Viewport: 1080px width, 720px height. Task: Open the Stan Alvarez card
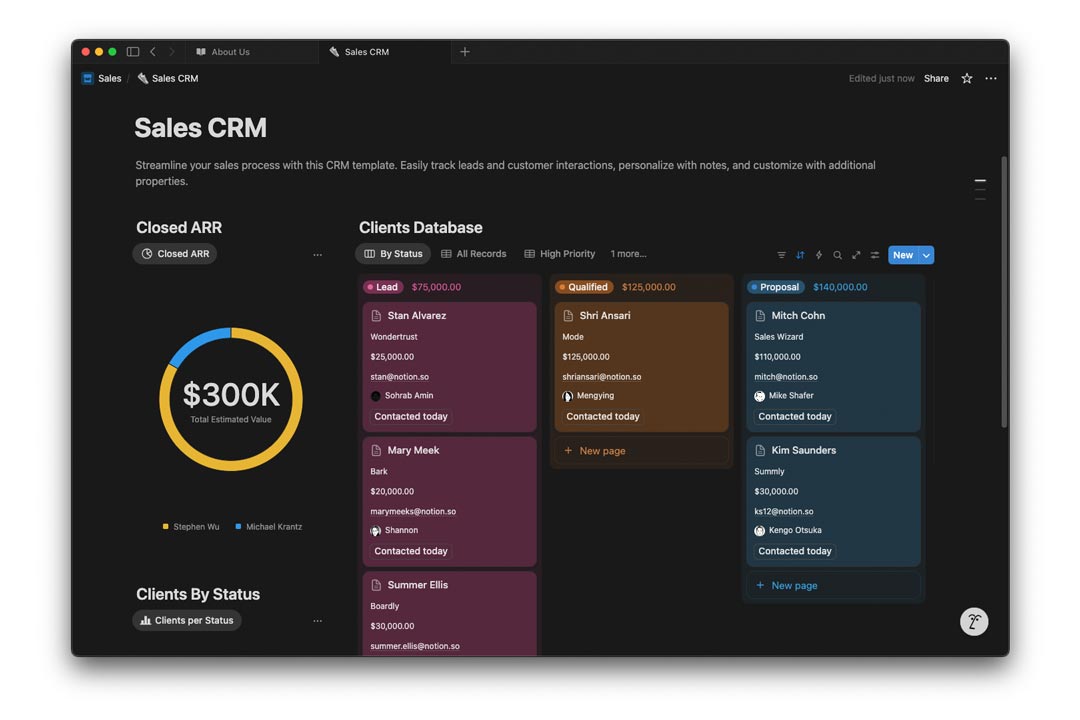pyautogui.click(x=450, y=367)
